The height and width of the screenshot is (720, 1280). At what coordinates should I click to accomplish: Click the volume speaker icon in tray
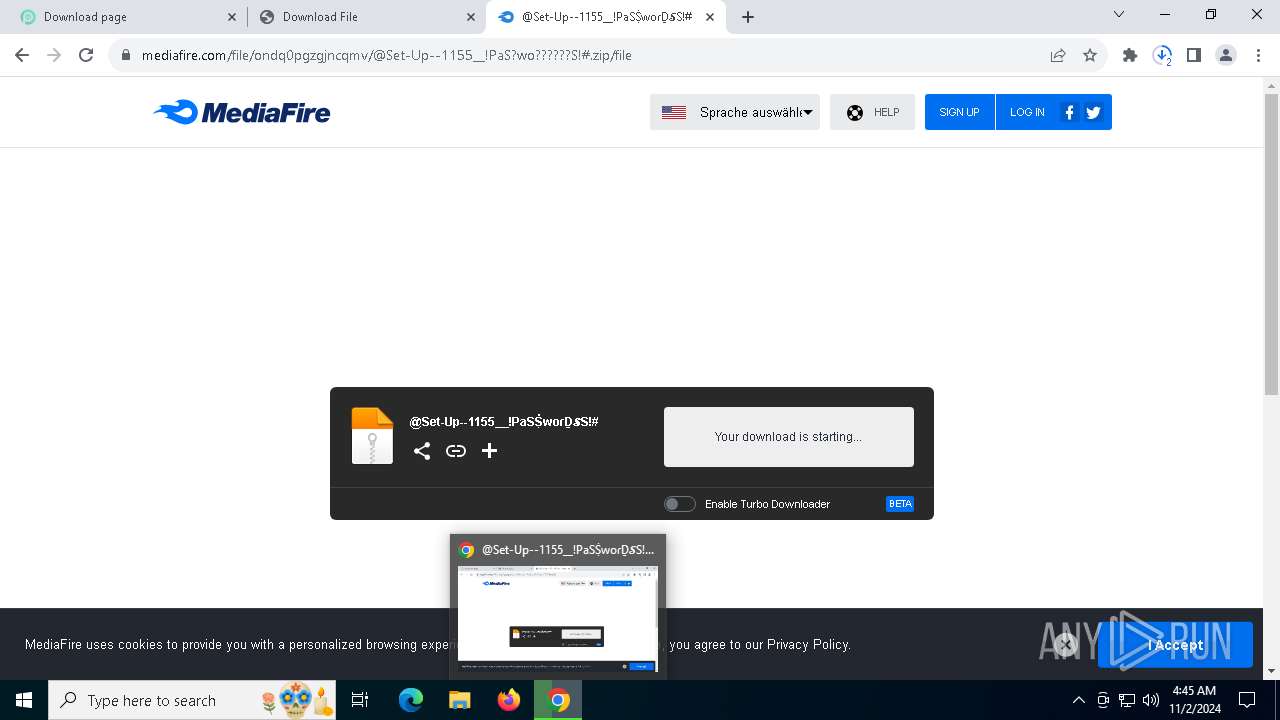coord(1151,700)
